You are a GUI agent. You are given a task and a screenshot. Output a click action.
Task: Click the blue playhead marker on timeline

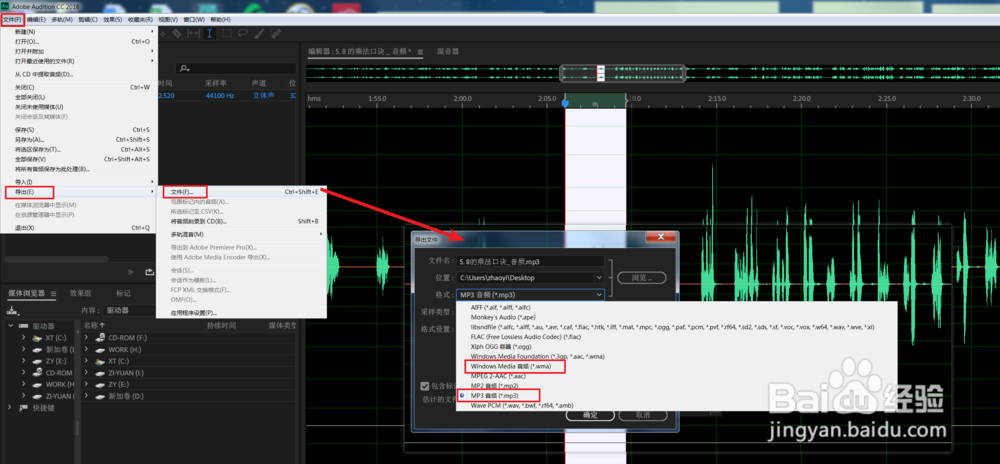click(x=564, y=102)
